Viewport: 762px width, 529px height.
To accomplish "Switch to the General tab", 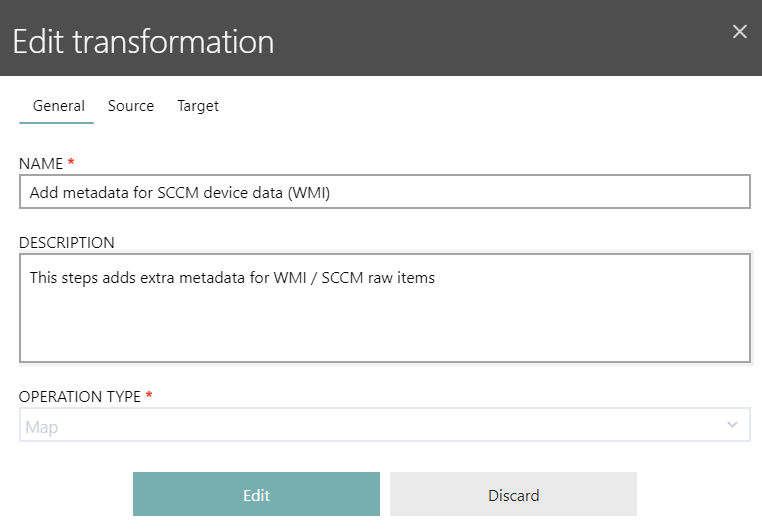I will click(58, 106).
